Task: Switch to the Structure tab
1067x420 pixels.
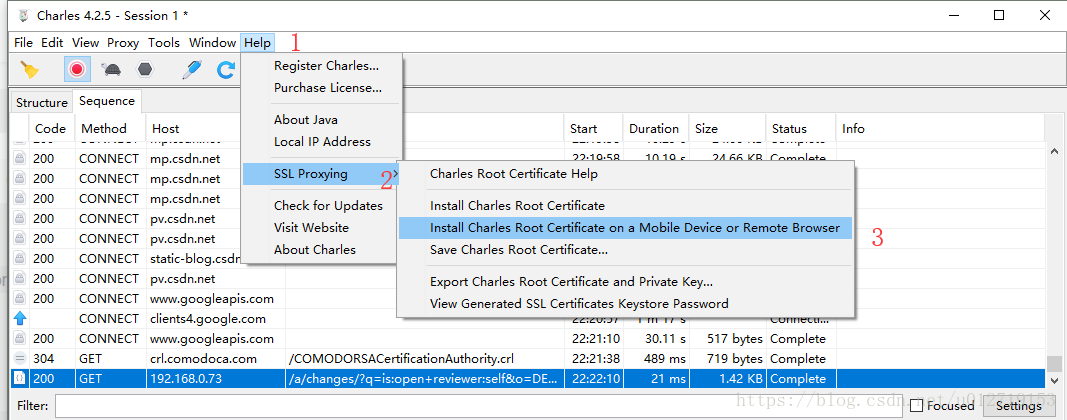Action: pos(42,103)
